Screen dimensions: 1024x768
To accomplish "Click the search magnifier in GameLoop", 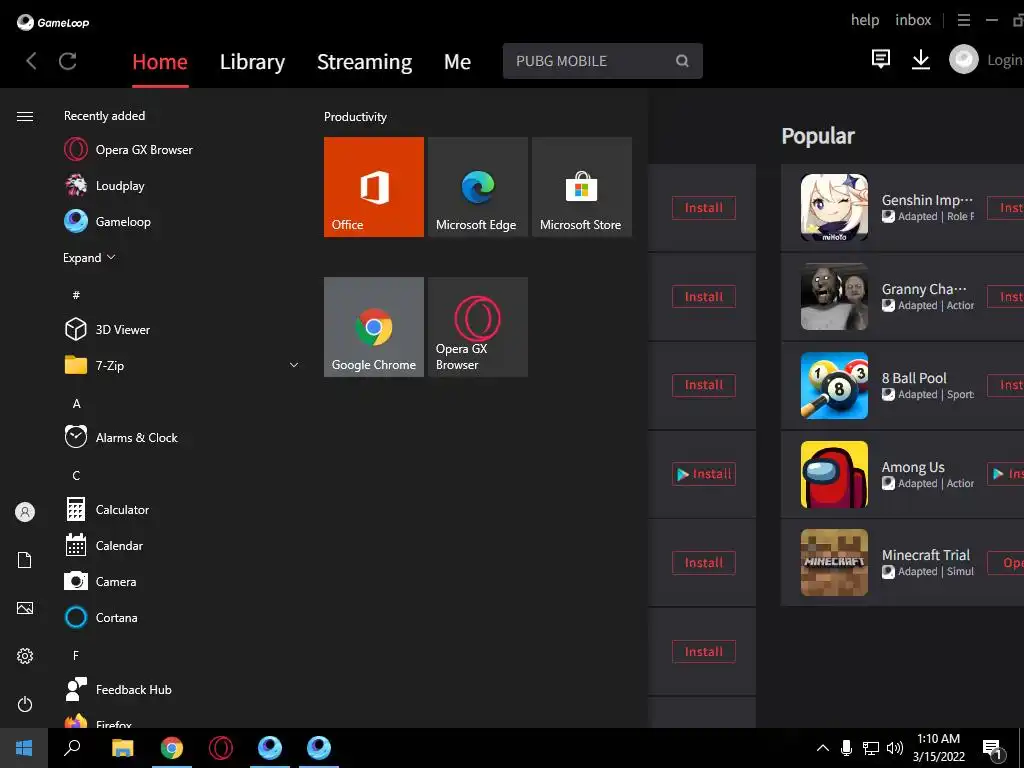I will tap(682, 61).
